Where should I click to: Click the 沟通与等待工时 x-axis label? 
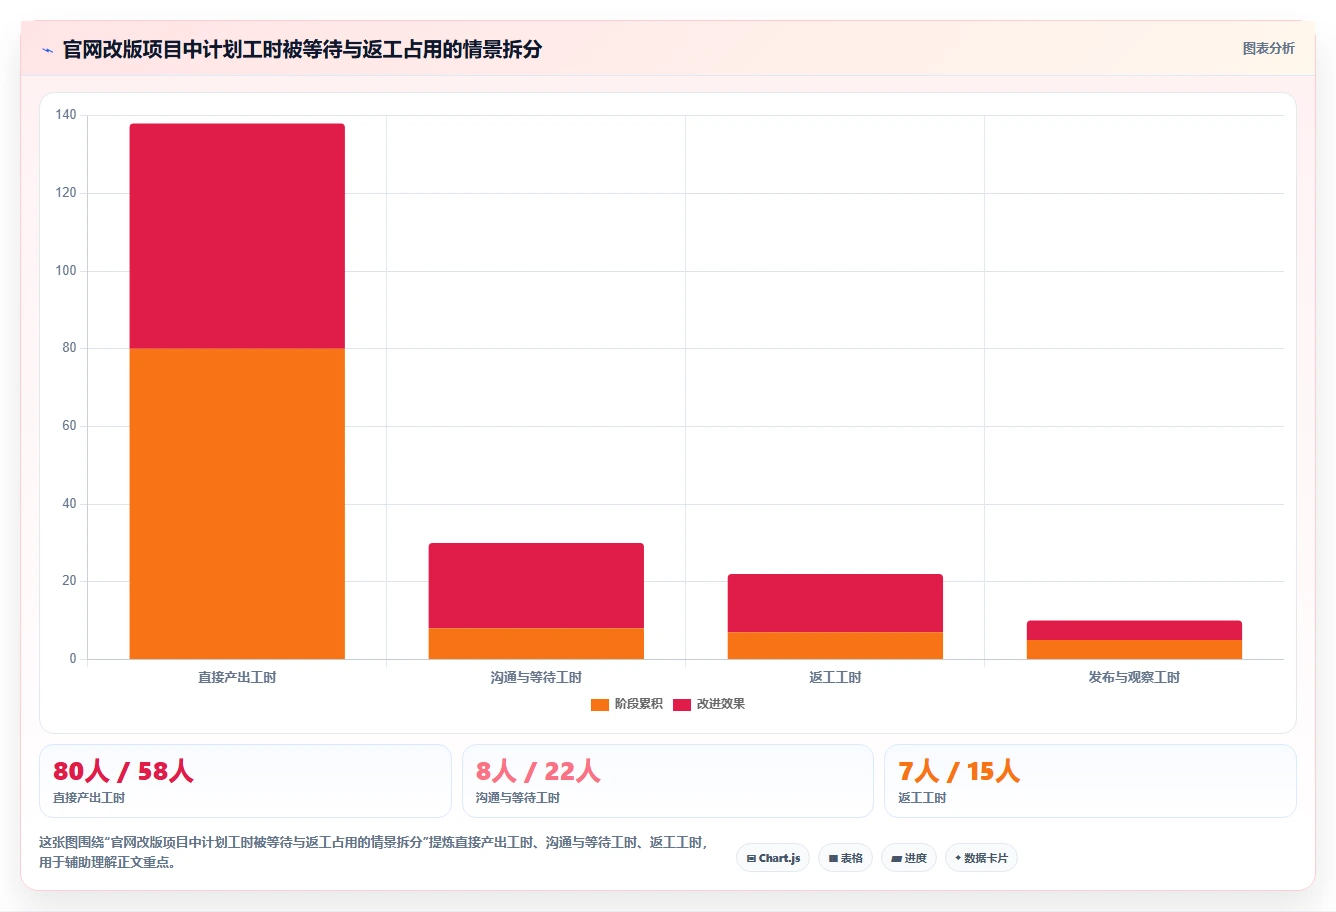pos(536,677)
